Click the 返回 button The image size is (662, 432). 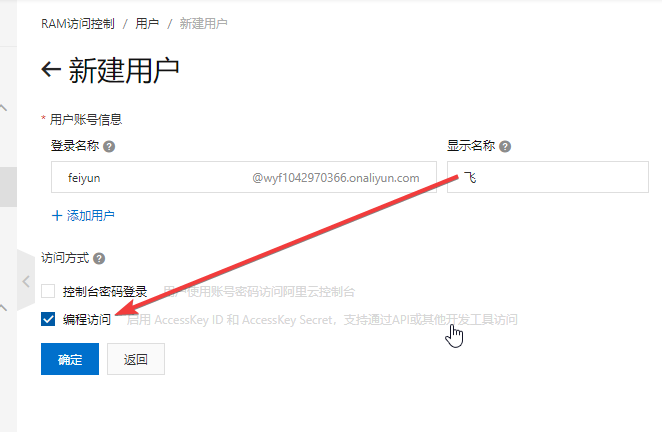click(136, 359)
